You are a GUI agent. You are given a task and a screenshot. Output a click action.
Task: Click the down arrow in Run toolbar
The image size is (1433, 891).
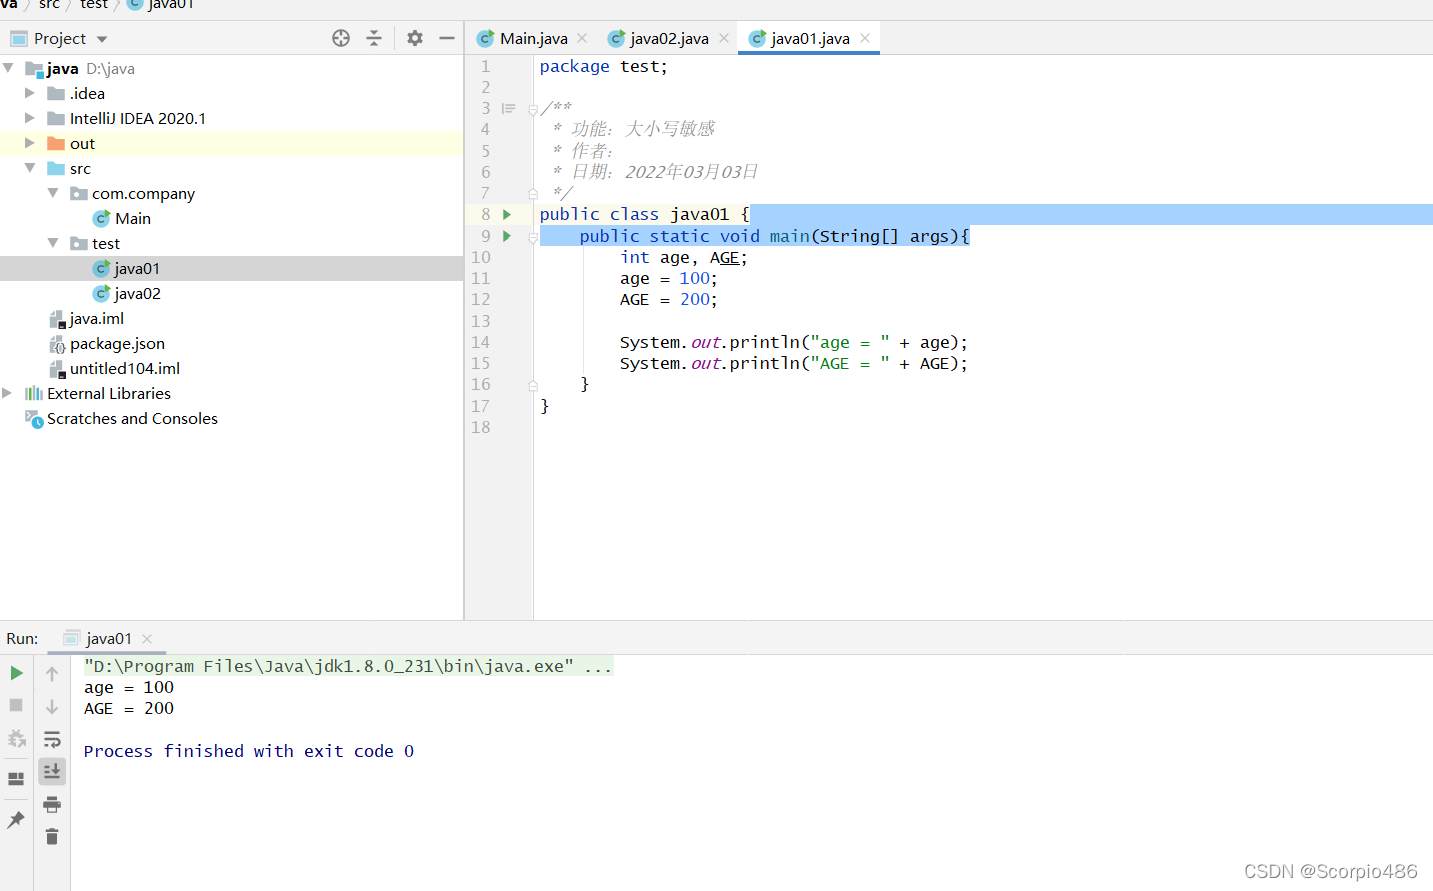click(x=52, y=707)
